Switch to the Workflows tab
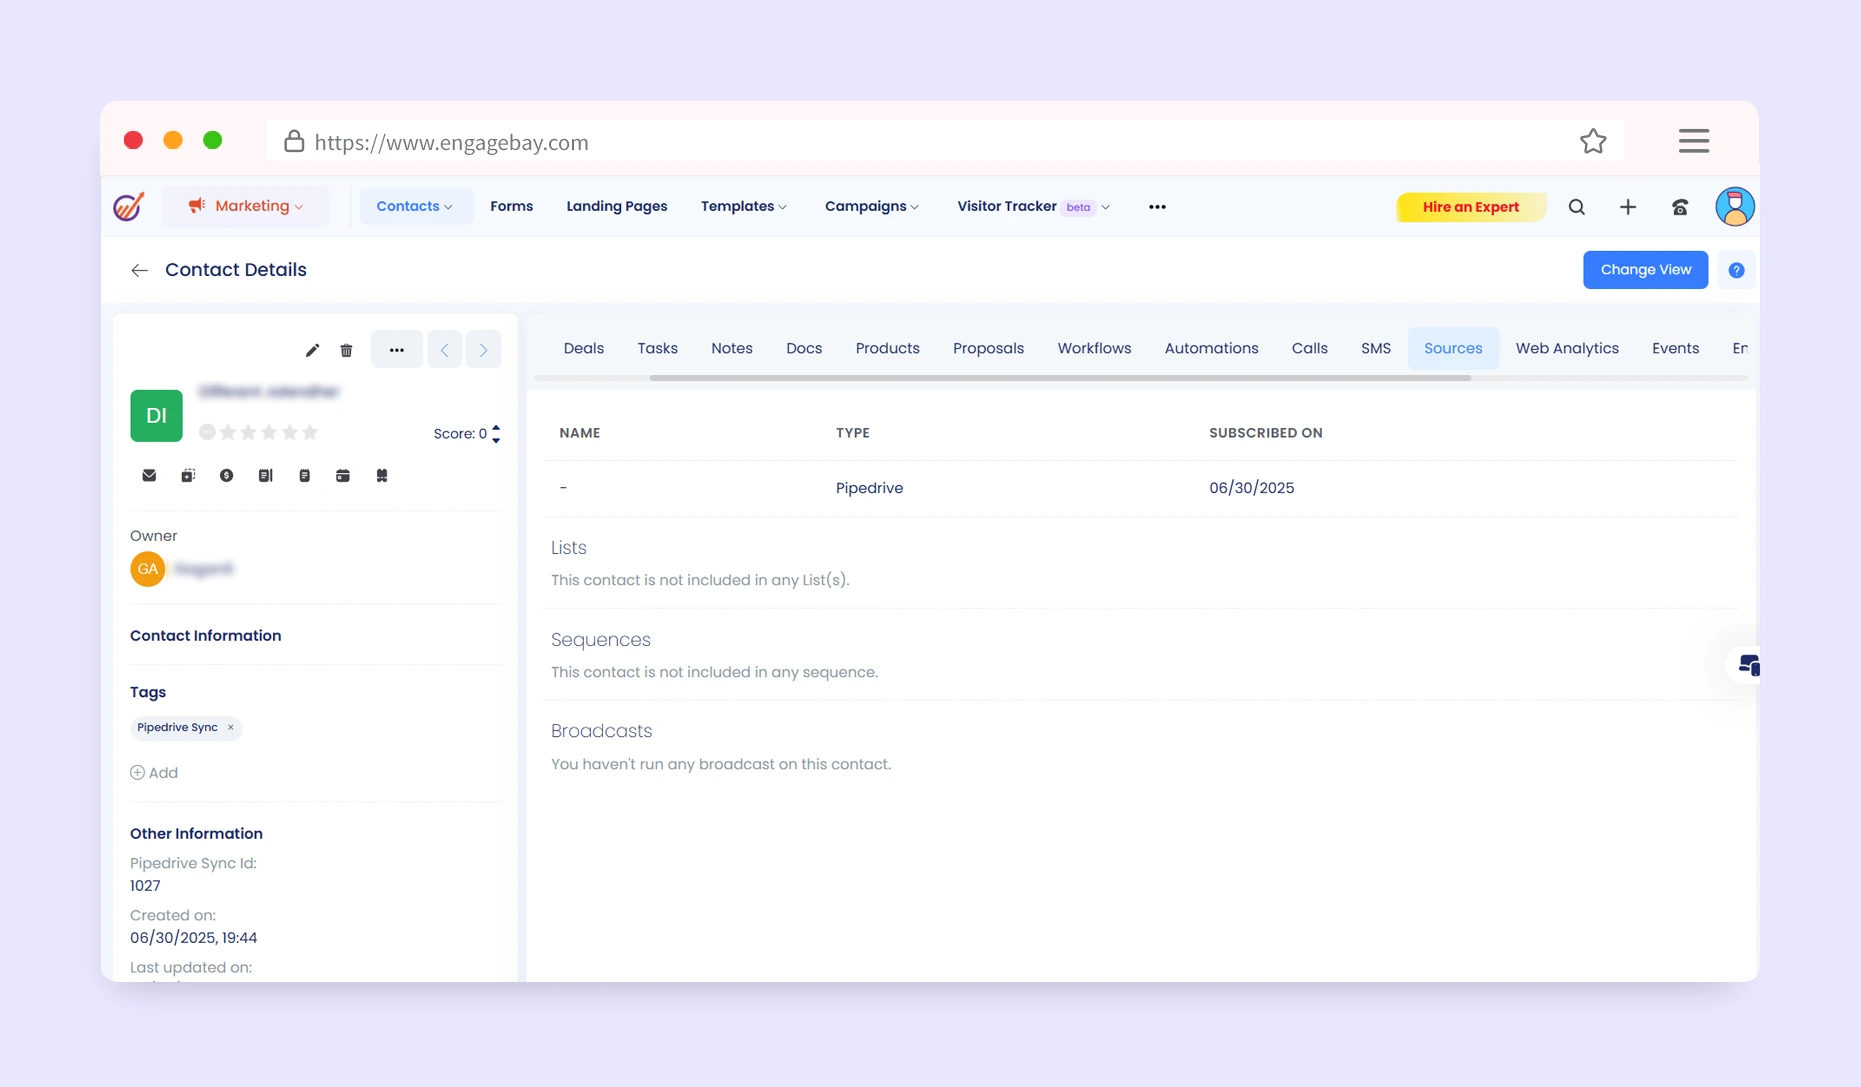 [x=1095, y=348]
